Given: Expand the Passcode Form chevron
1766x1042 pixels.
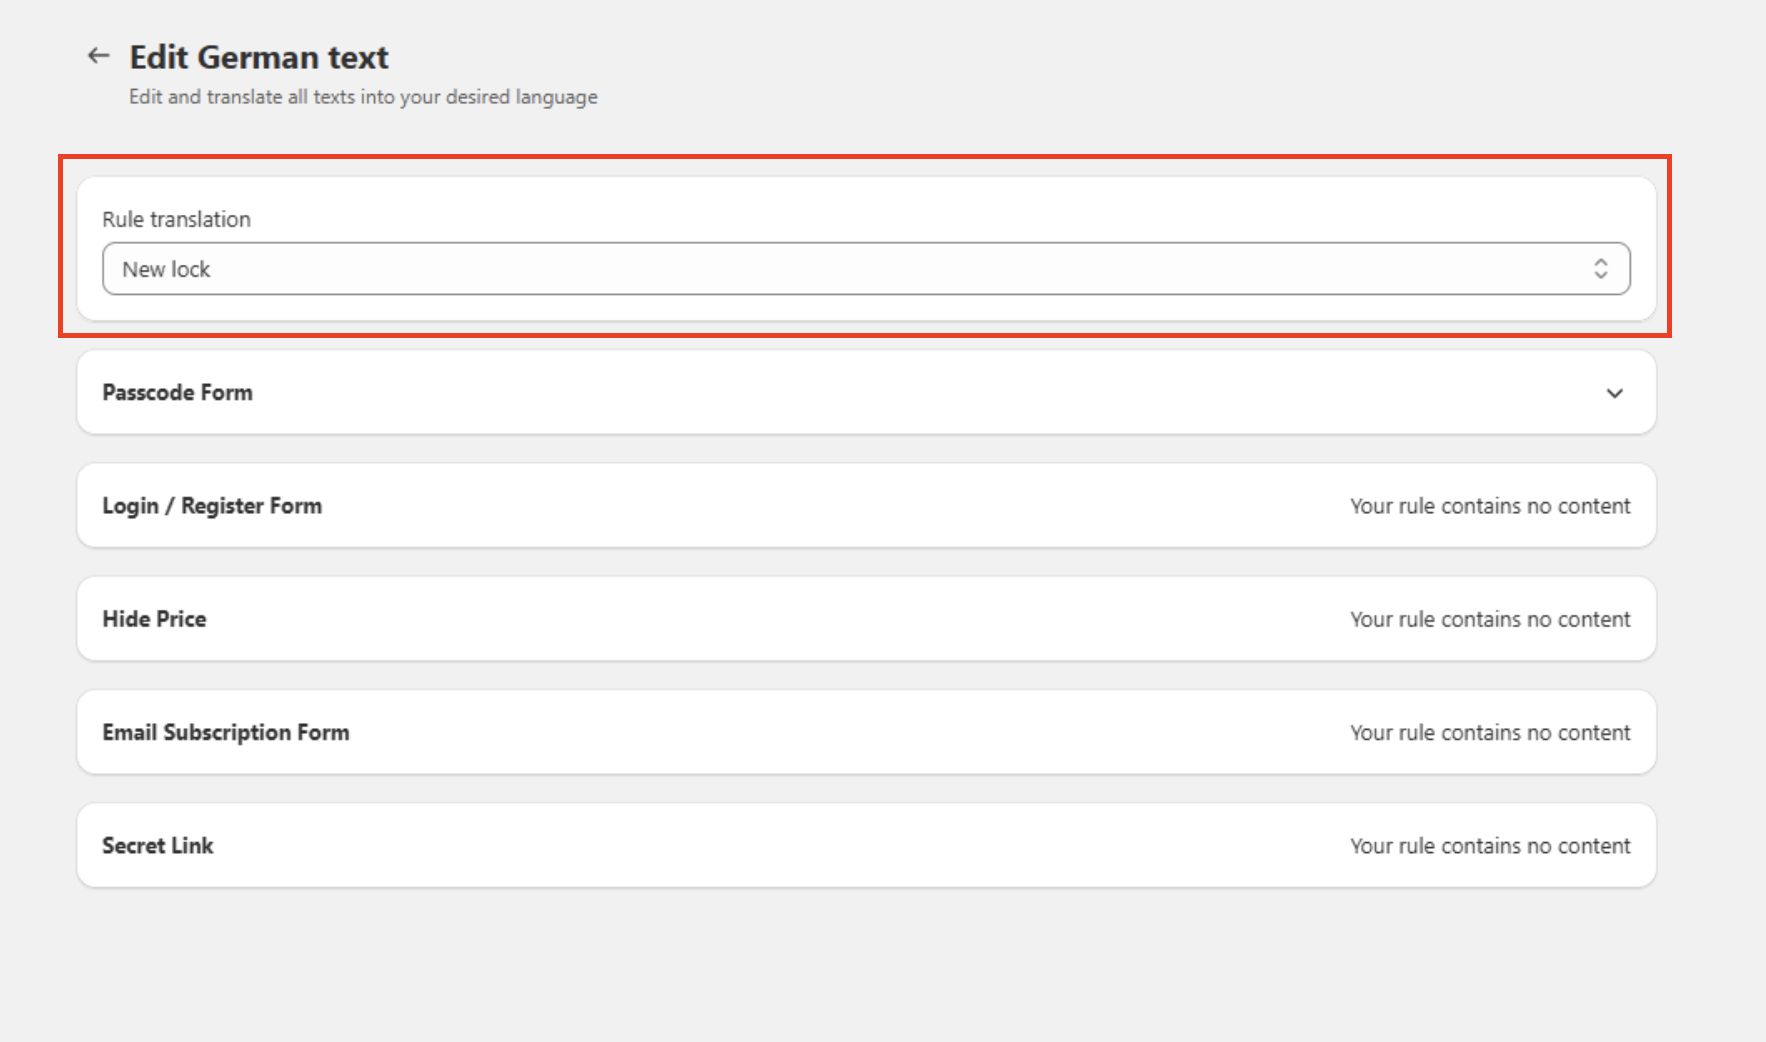Looking at the screenshot, I should (1614, 393).
